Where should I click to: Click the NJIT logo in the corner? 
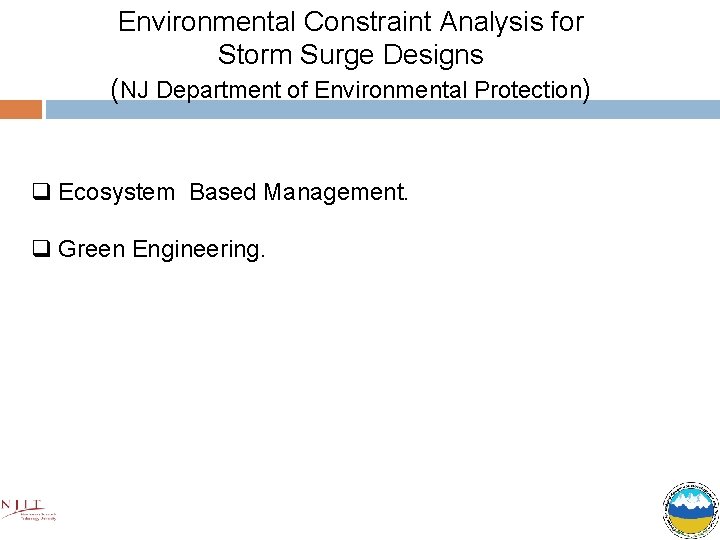tap(29, 510)
